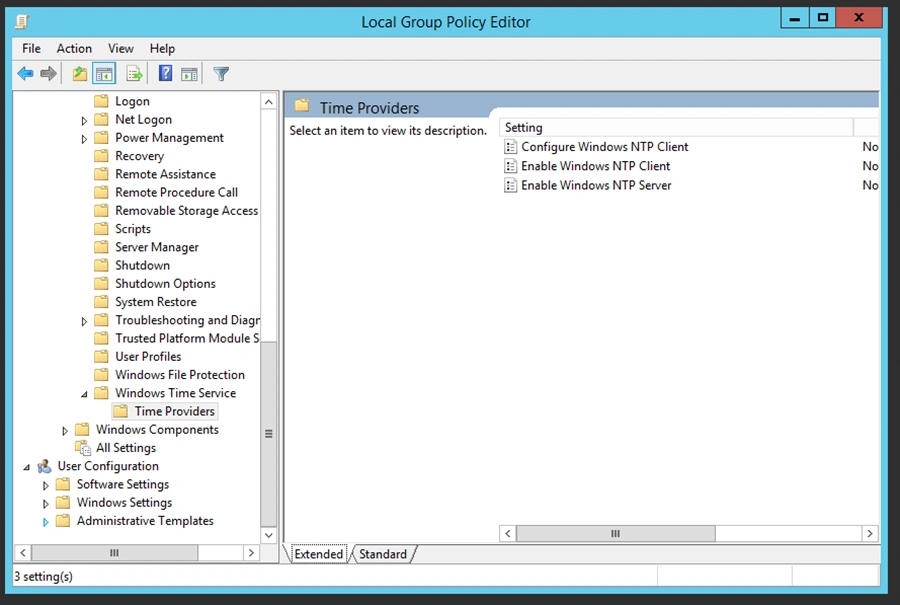Expand the Windows Settings node

(x=46, y=503)
